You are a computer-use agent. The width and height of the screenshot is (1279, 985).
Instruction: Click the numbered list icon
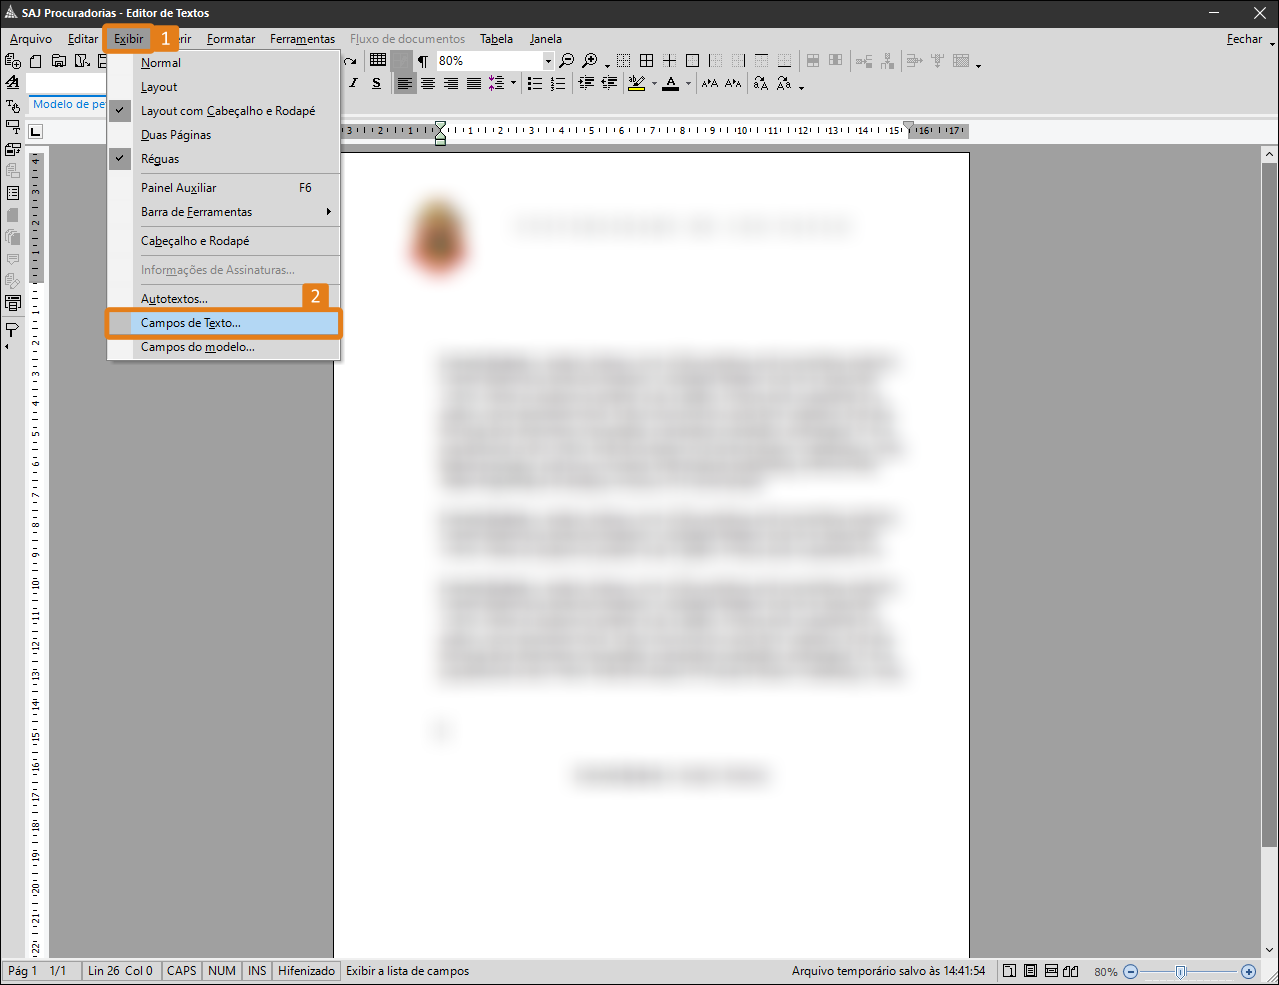click(558, 84)
